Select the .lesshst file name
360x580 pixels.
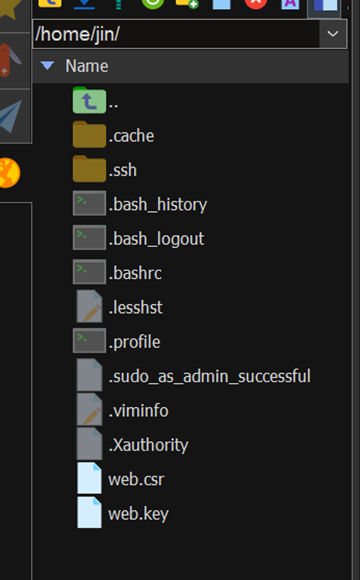136,307
